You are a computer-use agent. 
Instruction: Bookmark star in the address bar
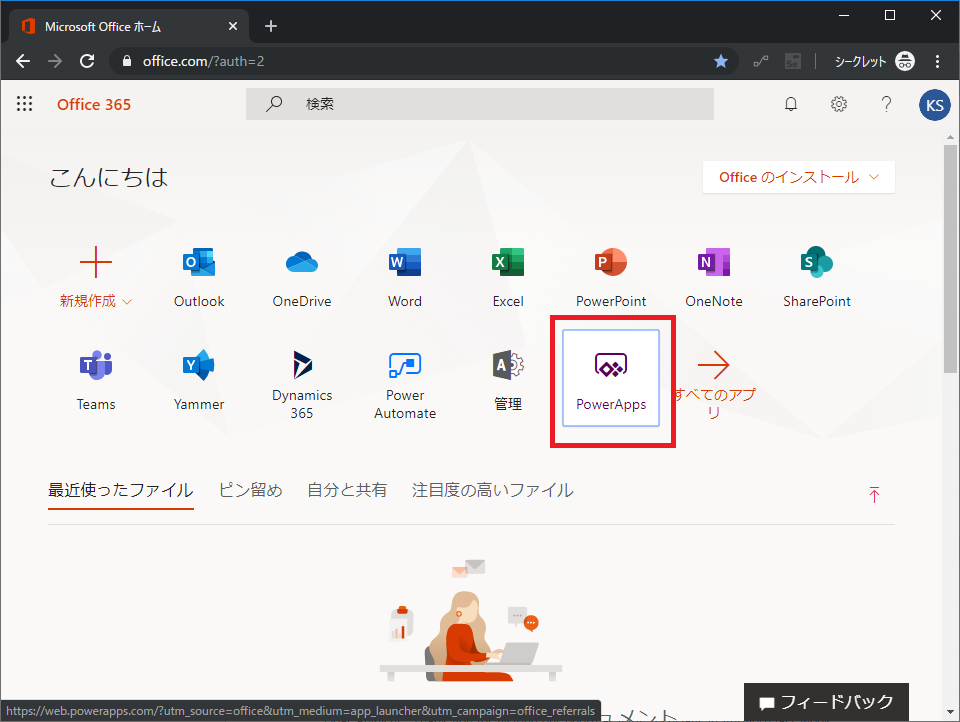coord(721,61)
